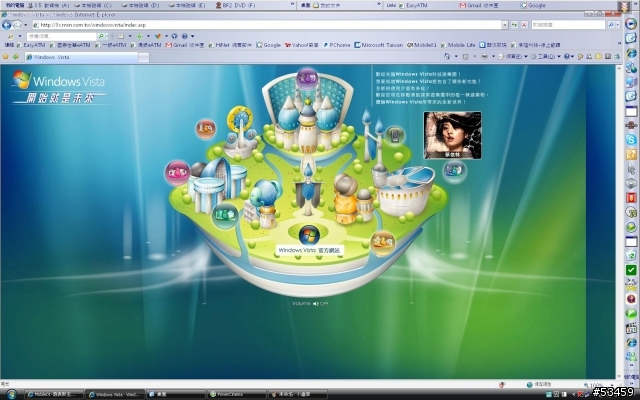Viewport: 640px width, 400px height.
Task: Click the green checkmark icon in right sidebar
Action: (x=631, y=270)
